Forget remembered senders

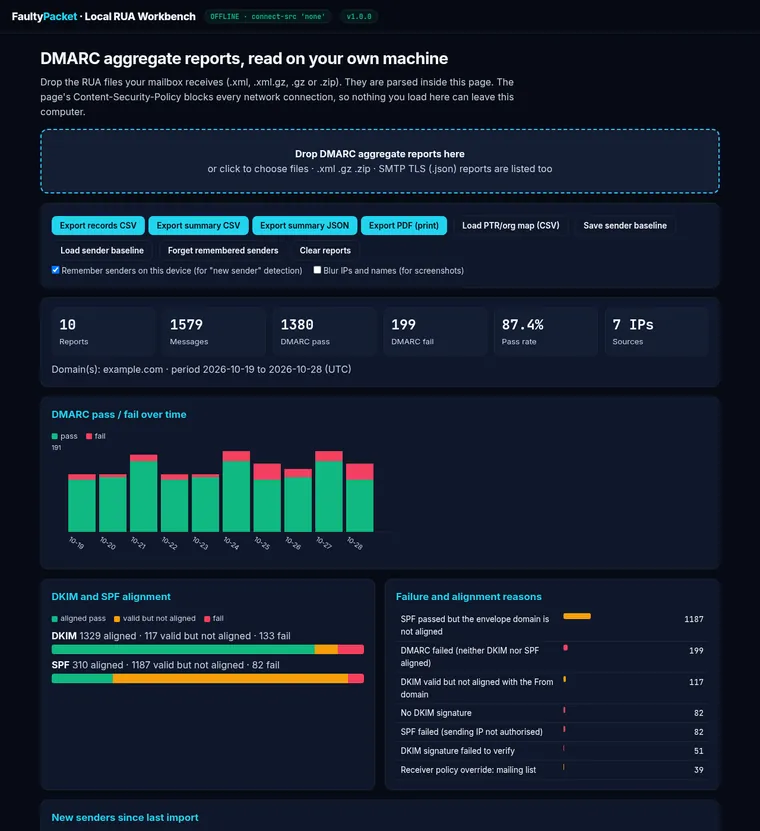point(223,250)
